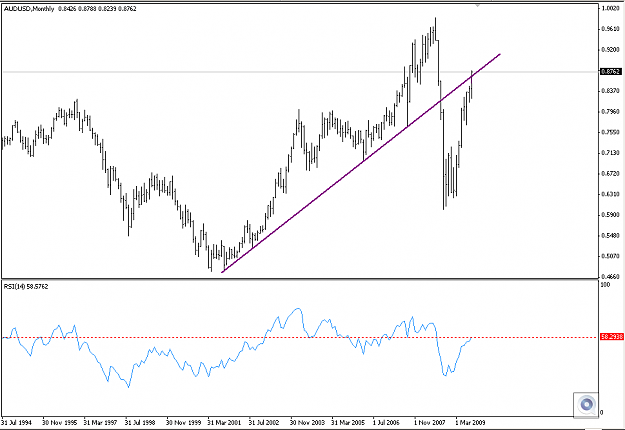Click the gray horizontal current price line
625x430 pixels.
click(301, 72)
